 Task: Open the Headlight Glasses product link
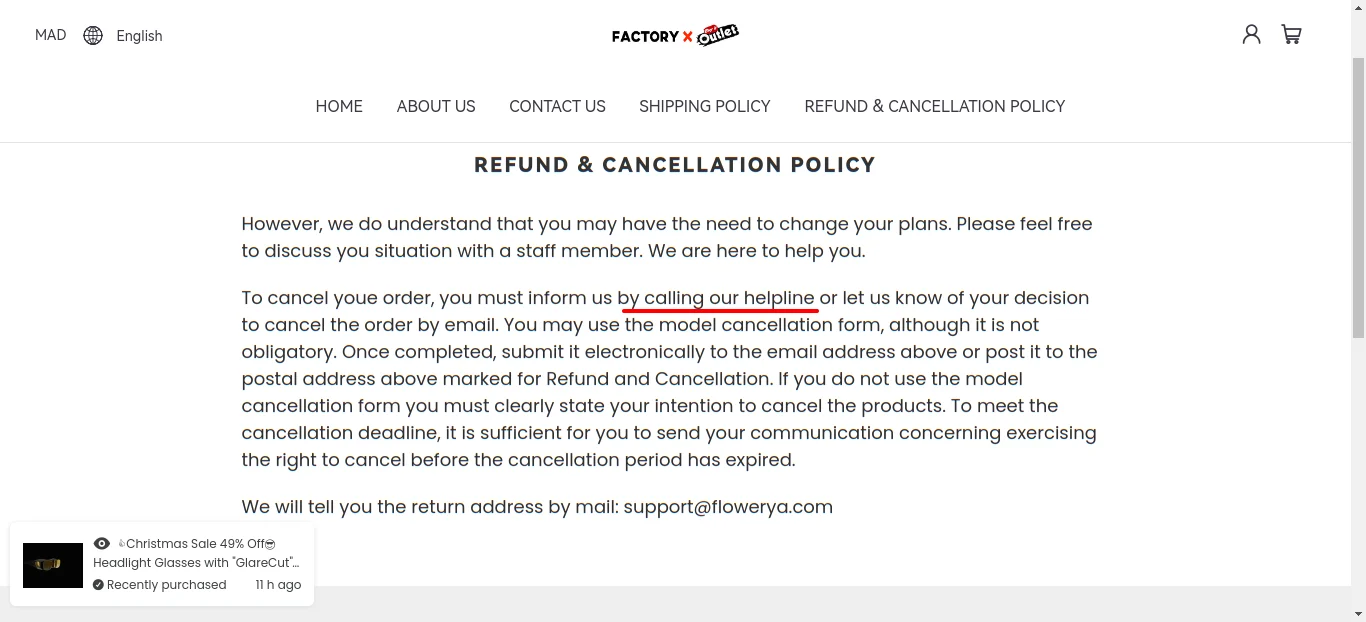tap(196, 563)
